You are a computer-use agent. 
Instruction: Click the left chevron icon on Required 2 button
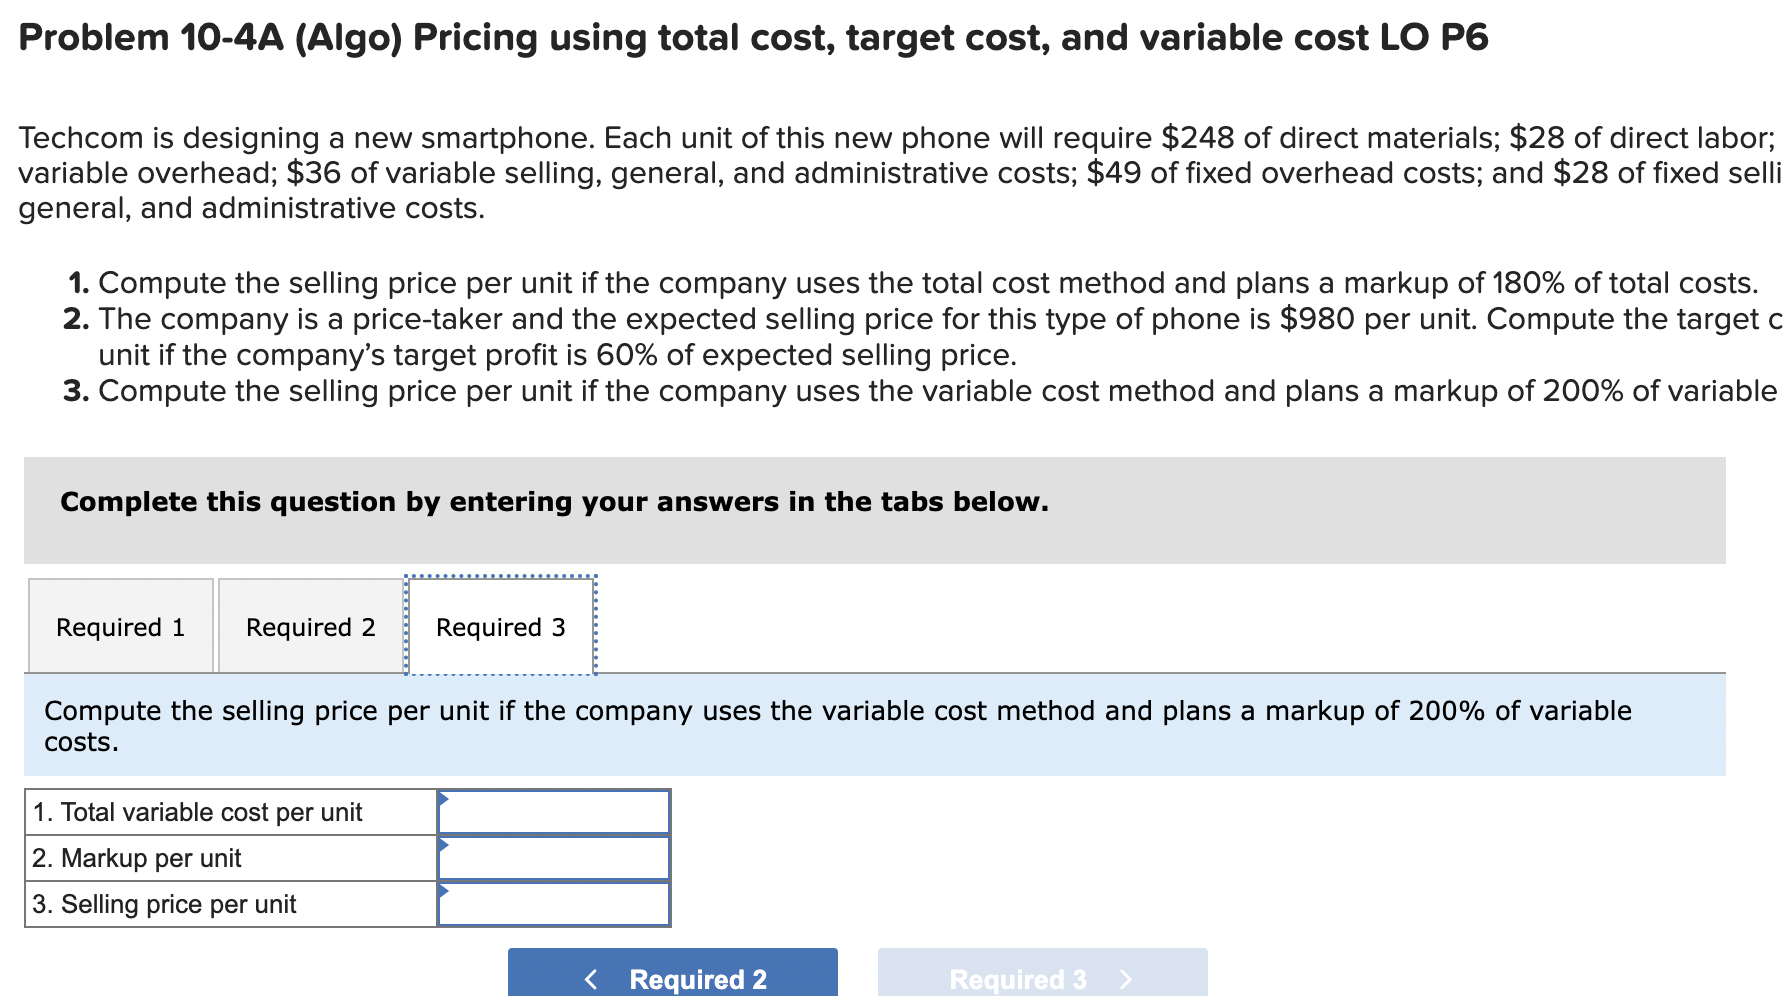590,978
